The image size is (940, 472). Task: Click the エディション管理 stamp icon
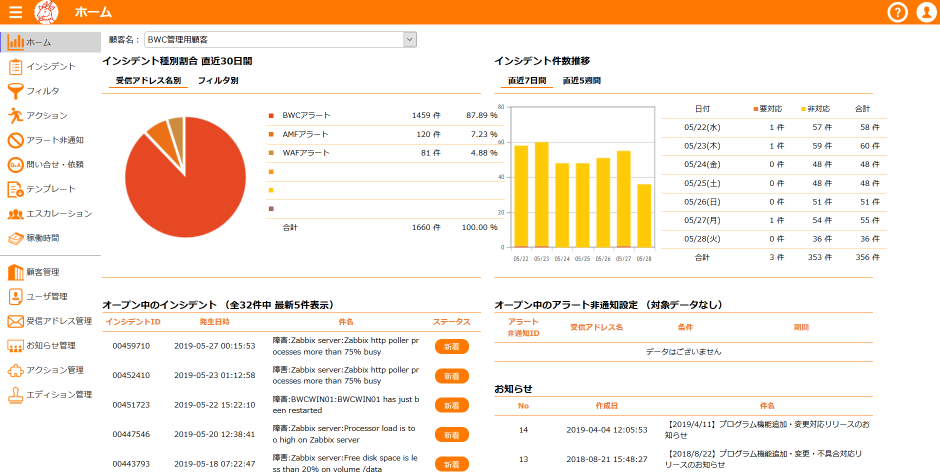click(x=16, y=395)
